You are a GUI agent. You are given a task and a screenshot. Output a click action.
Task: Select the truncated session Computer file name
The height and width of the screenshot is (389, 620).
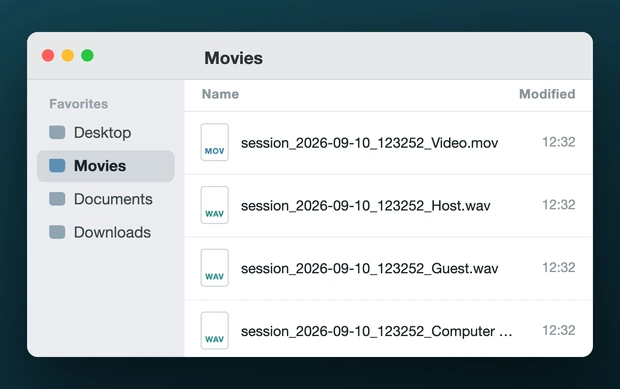click(376, 331)
